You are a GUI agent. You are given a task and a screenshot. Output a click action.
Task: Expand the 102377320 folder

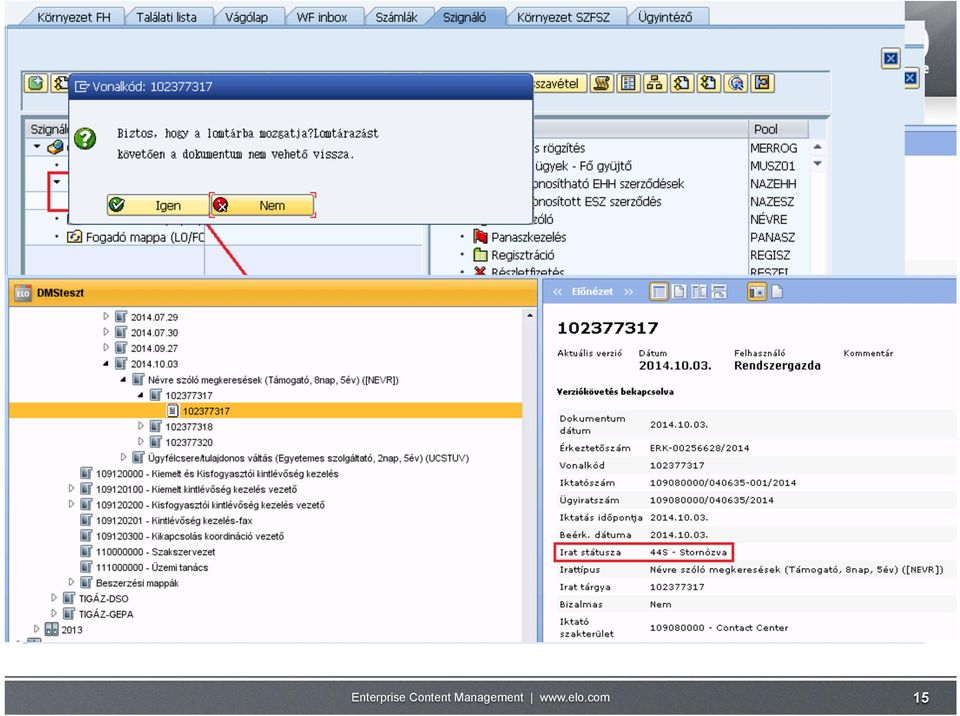[x=140, y=442]
